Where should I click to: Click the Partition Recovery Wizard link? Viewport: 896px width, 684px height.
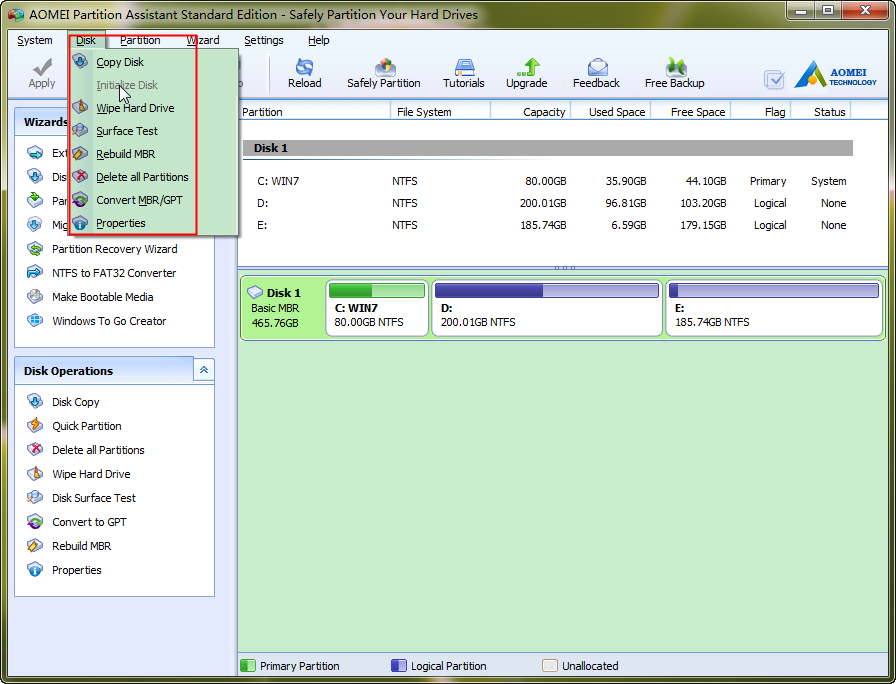point(114,249)
